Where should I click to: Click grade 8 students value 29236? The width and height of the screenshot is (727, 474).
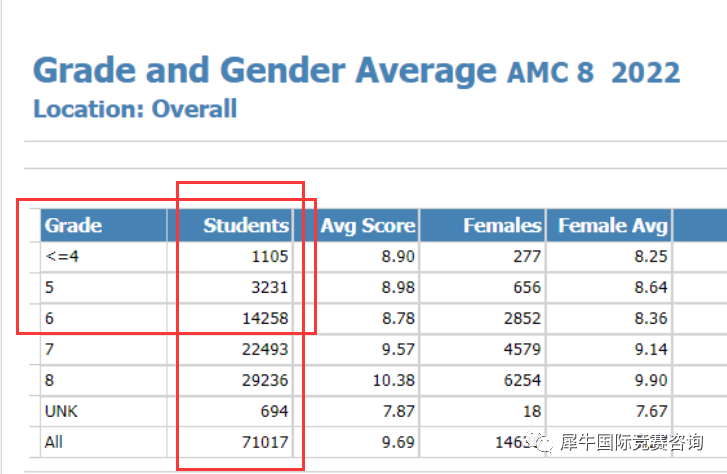(265, 380)
